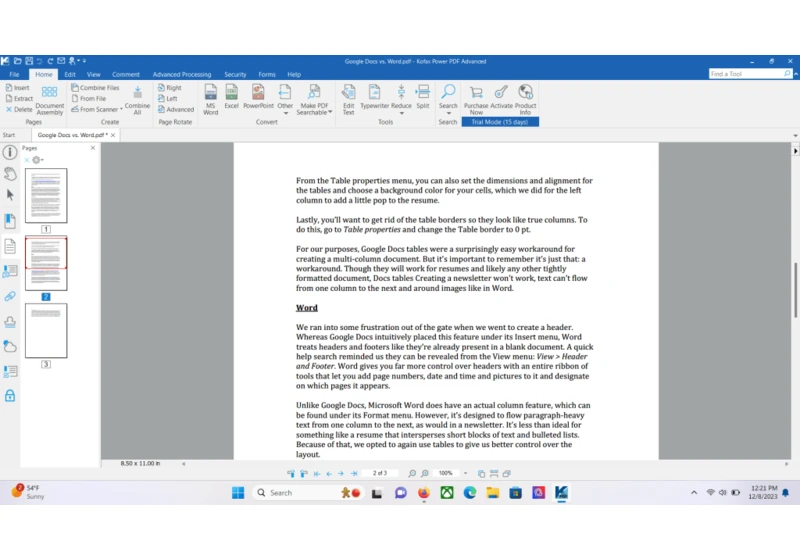Click Extract pages in the ribbon

[19, 98]
